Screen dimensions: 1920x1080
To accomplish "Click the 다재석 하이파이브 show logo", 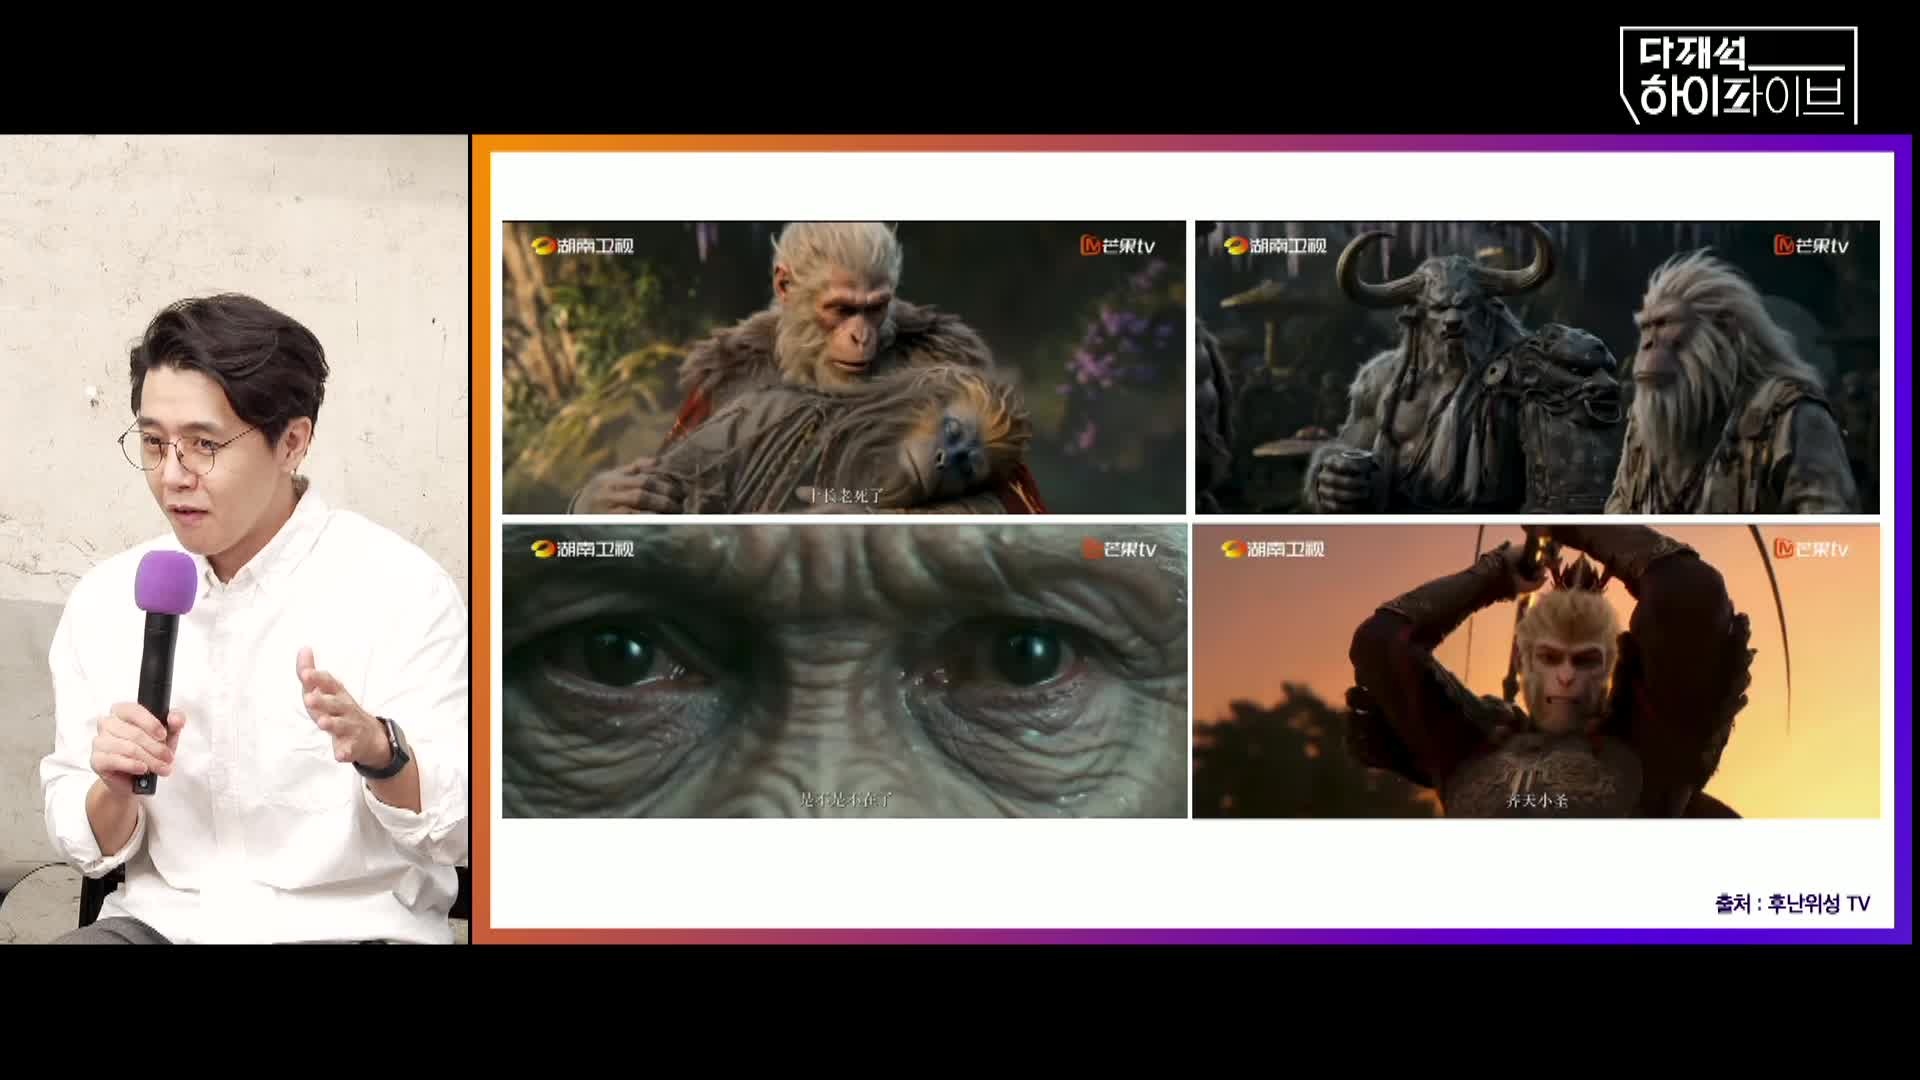I will 1739,76.
